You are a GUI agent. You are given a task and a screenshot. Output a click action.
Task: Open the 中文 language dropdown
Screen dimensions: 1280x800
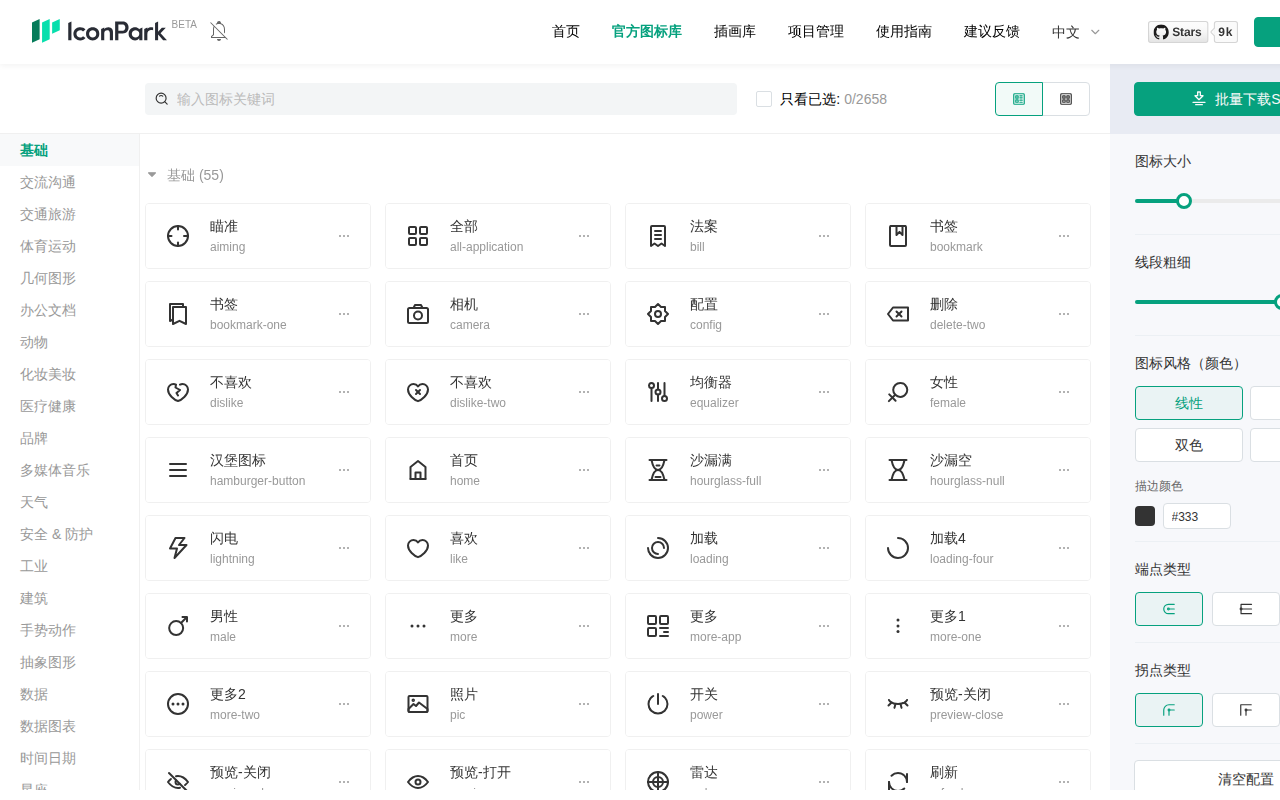pyautogui.click(x=1076, y=32)
